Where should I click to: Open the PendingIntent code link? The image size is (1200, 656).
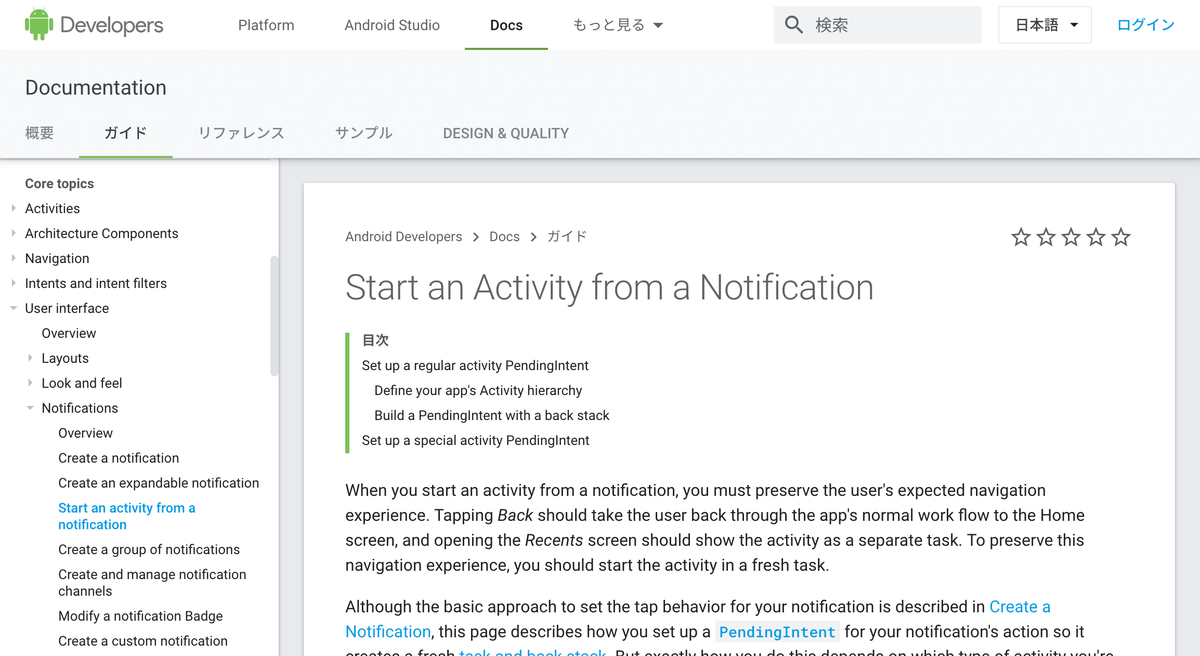pos(777,632)
